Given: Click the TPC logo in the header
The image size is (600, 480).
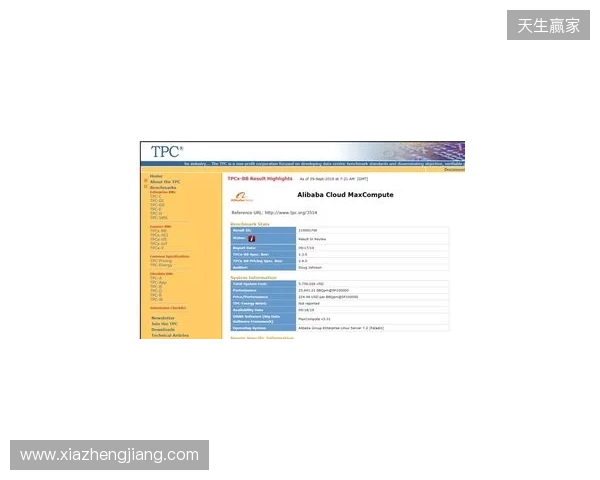Looking at the screenshot, I should 167,152.
